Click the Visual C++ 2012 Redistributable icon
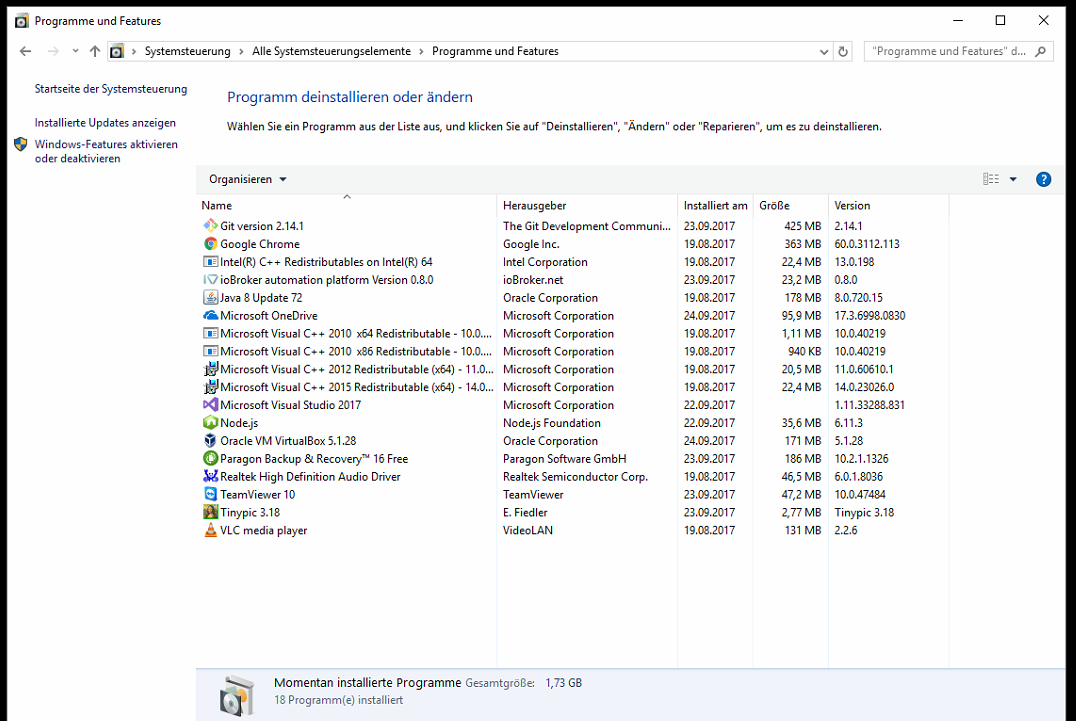1076x721 pixels. [x=210, y=368]
